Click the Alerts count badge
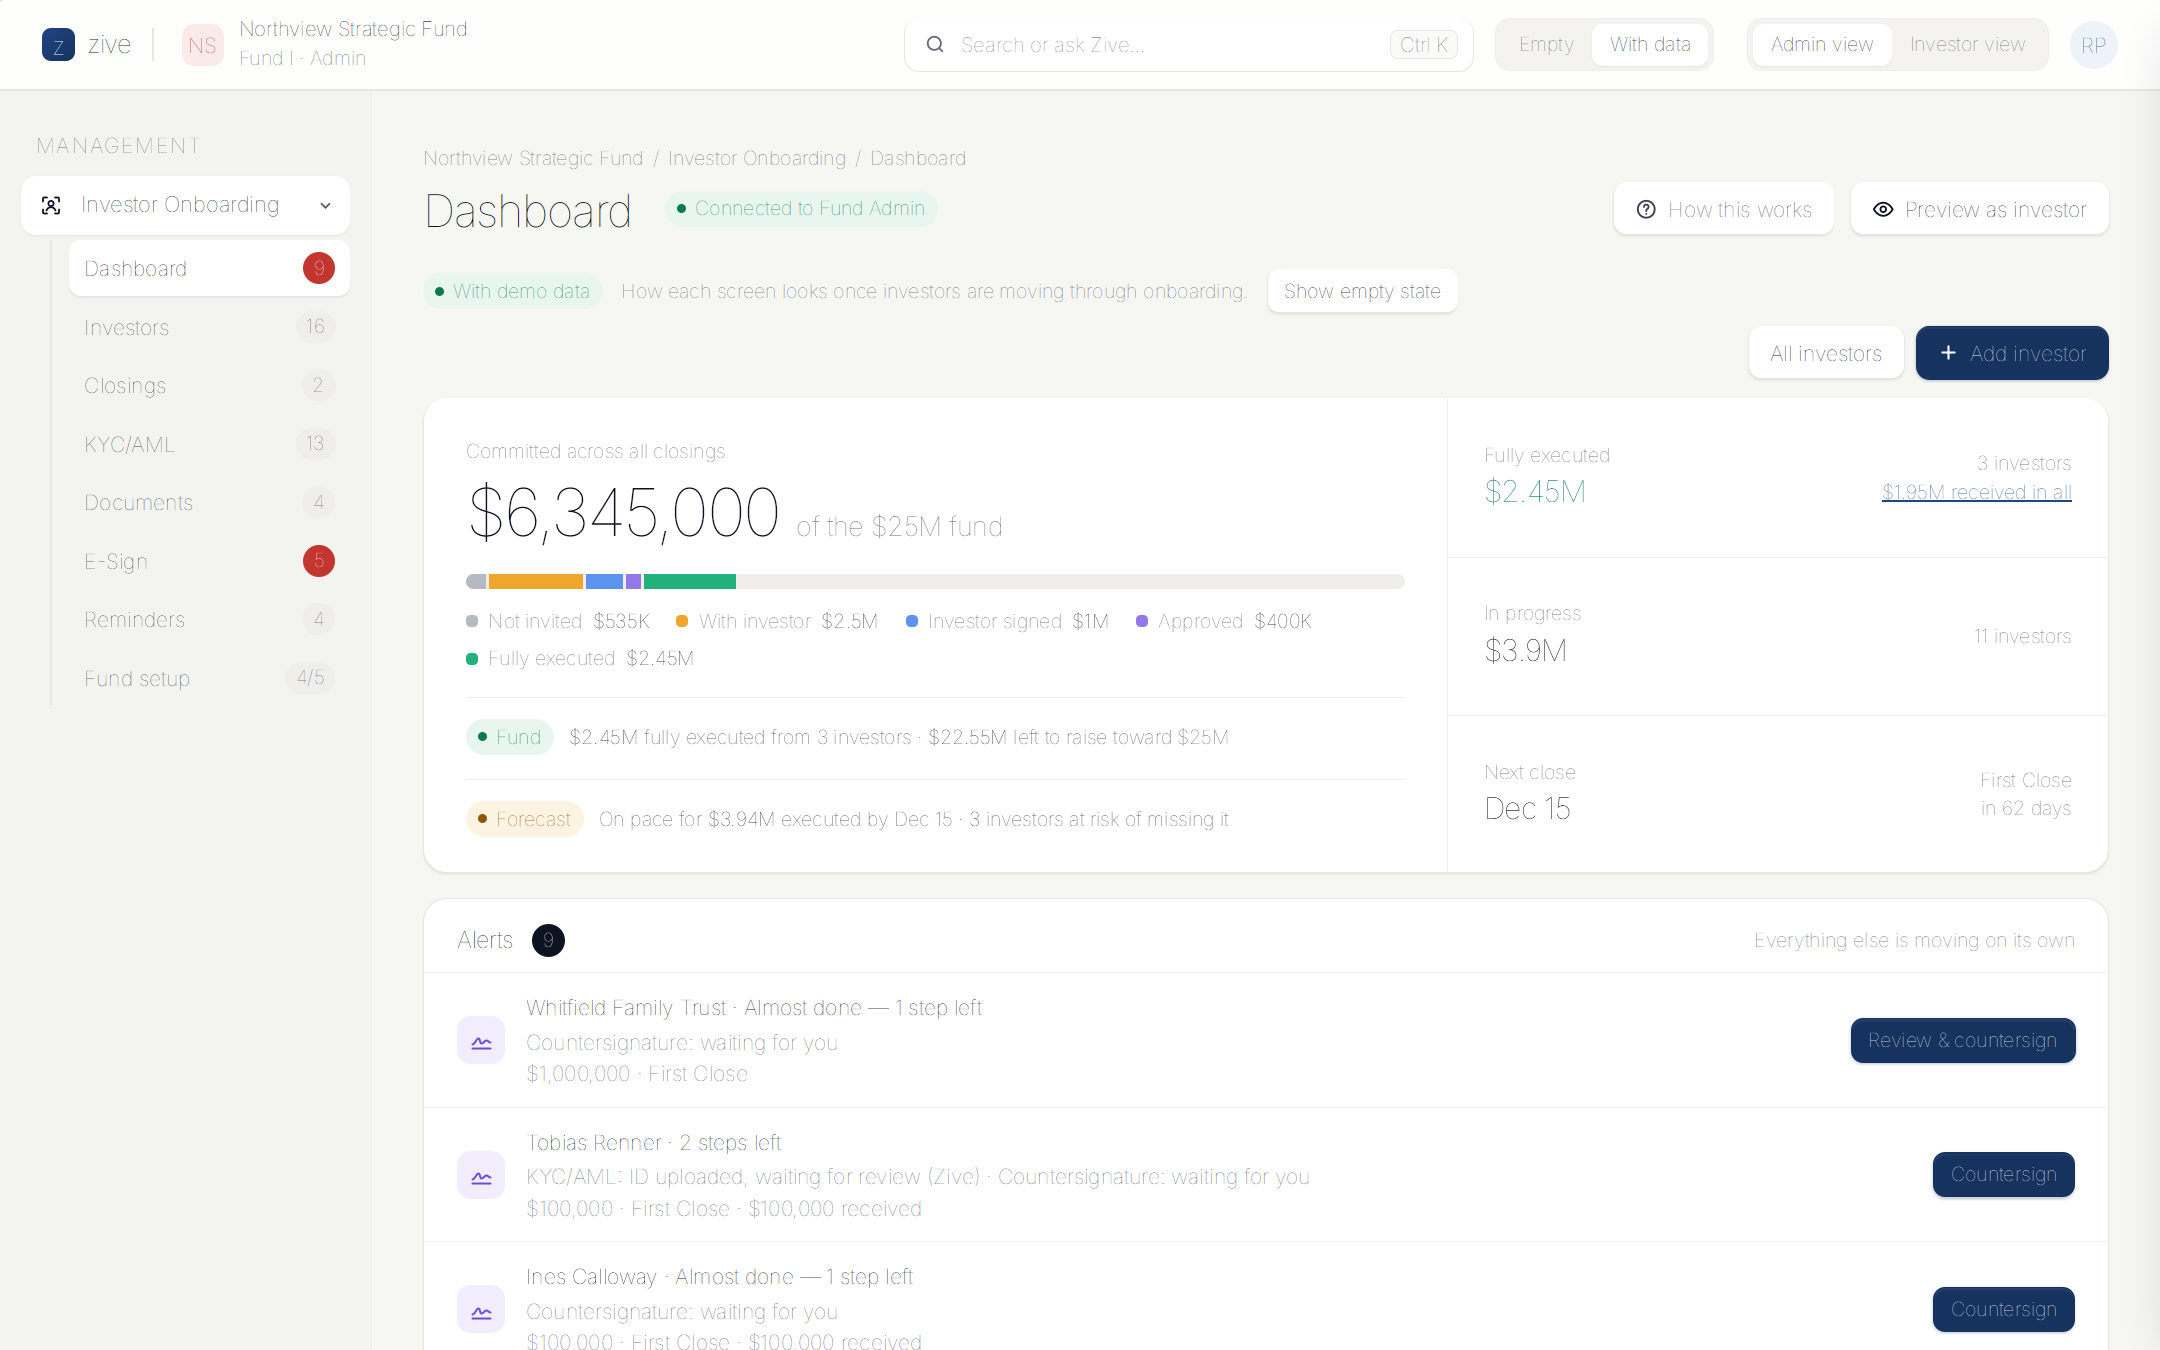 click(x=548, y=940)
